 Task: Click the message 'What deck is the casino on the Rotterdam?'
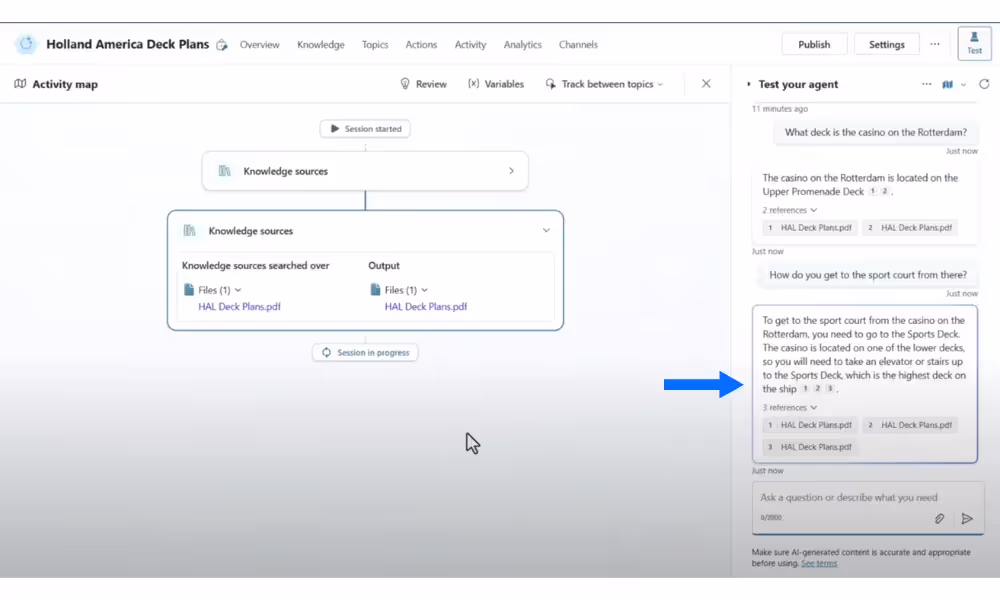coord(876,133)
